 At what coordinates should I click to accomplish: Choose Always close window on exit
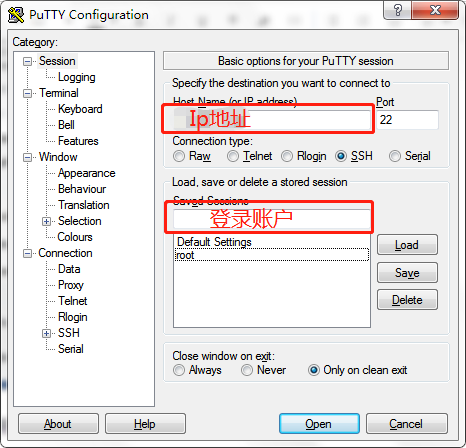[x=197, y=370]
